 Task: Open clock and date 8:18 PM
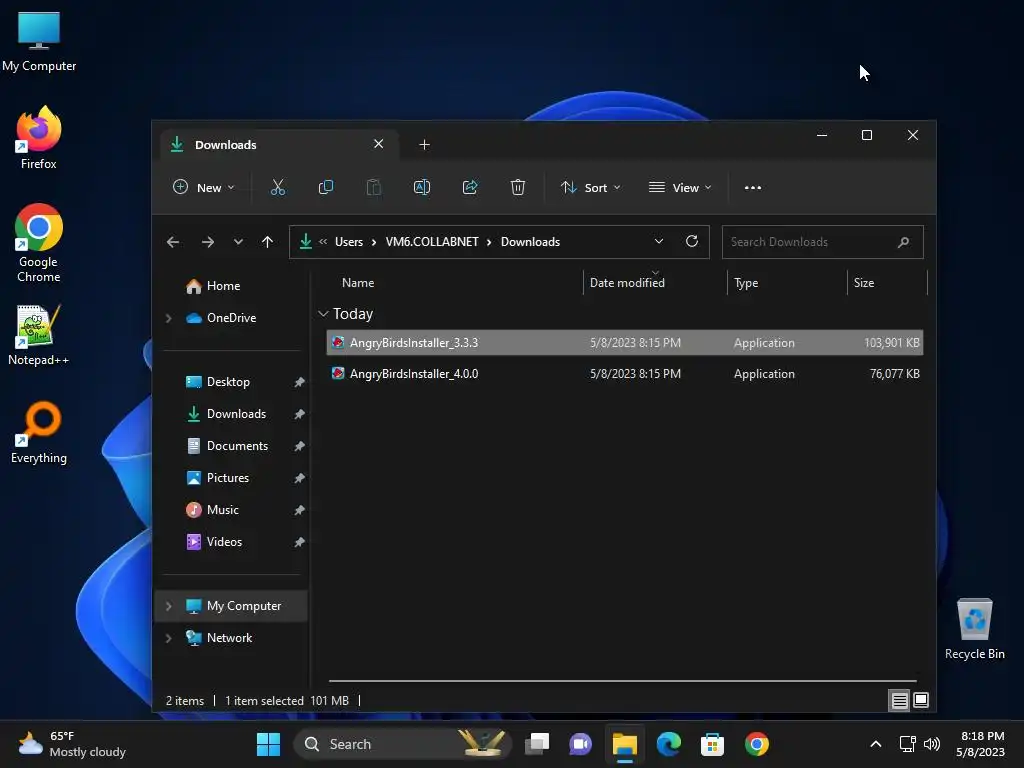click(980, 744)
